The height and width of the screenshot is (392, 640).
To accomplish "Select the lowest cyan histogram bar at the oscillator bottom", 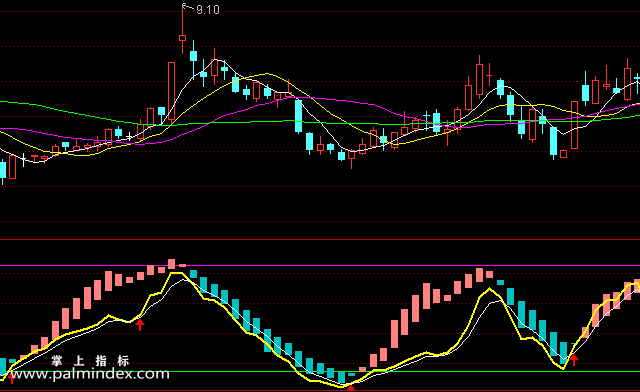I will [342, 377].
